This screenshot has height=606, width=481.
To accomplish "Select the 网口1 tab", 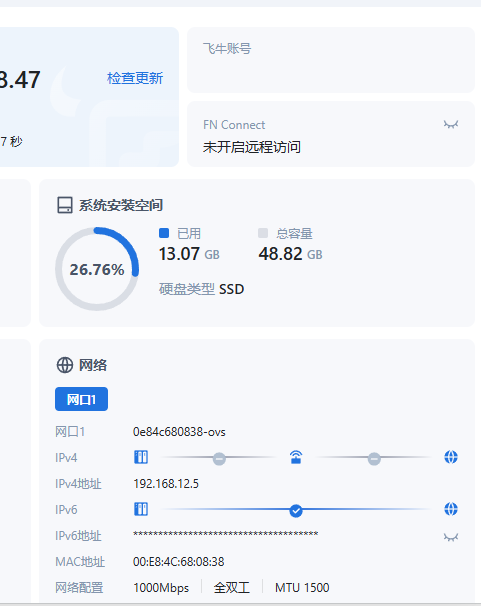I will 82,399.
